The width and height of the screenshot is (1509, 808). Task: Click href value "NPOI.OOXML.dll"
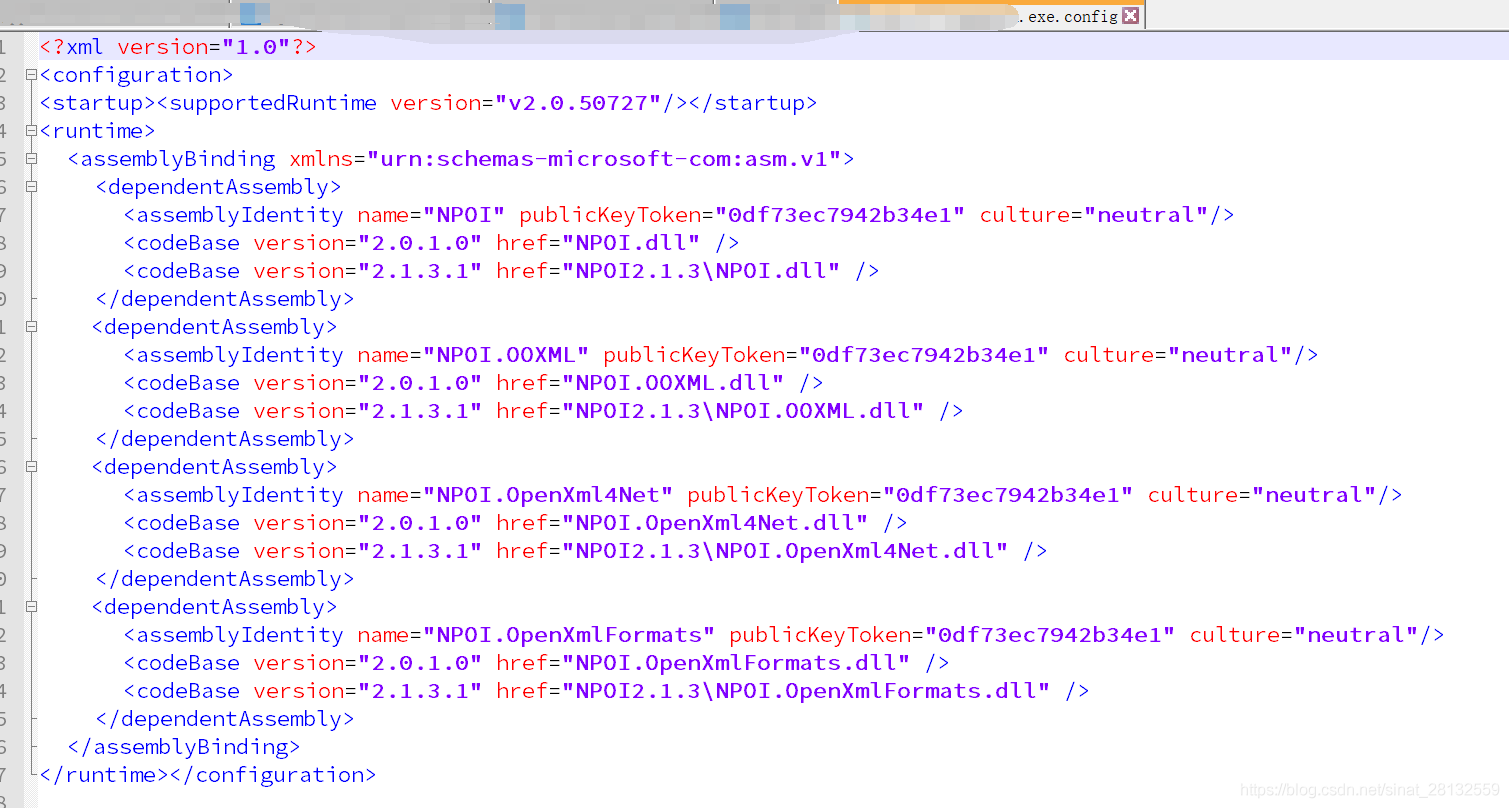(x=673, y=383)
